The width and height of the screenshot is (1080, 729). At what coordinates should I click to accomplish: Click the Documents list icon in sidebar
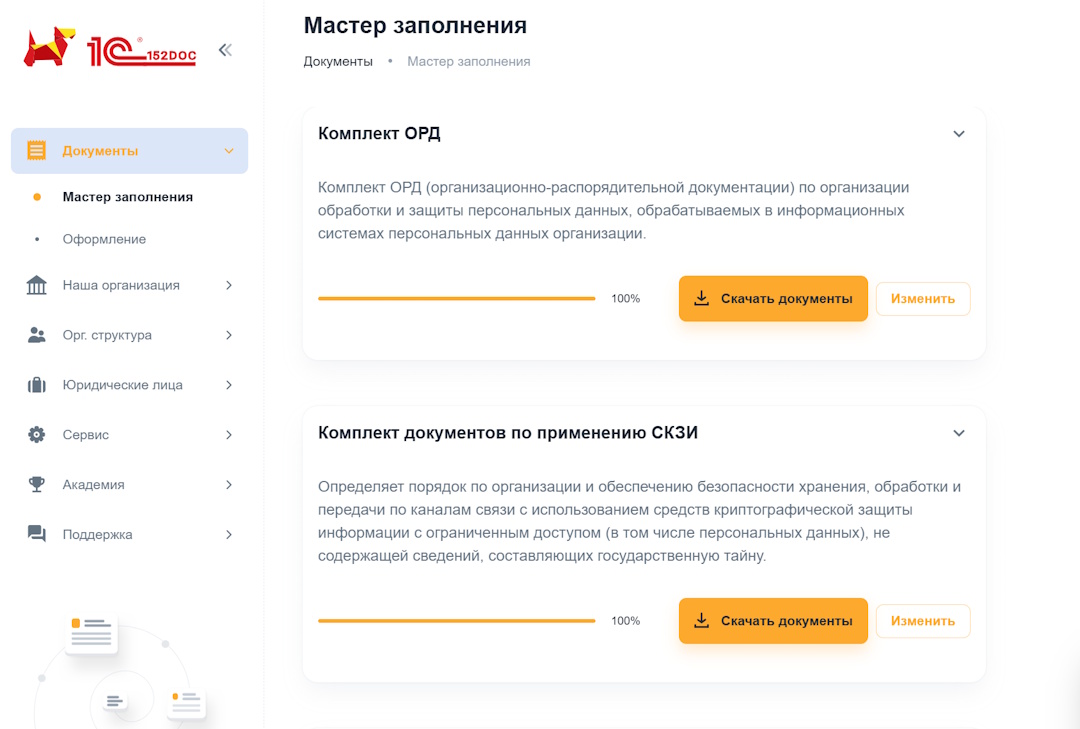coord(37,151)
